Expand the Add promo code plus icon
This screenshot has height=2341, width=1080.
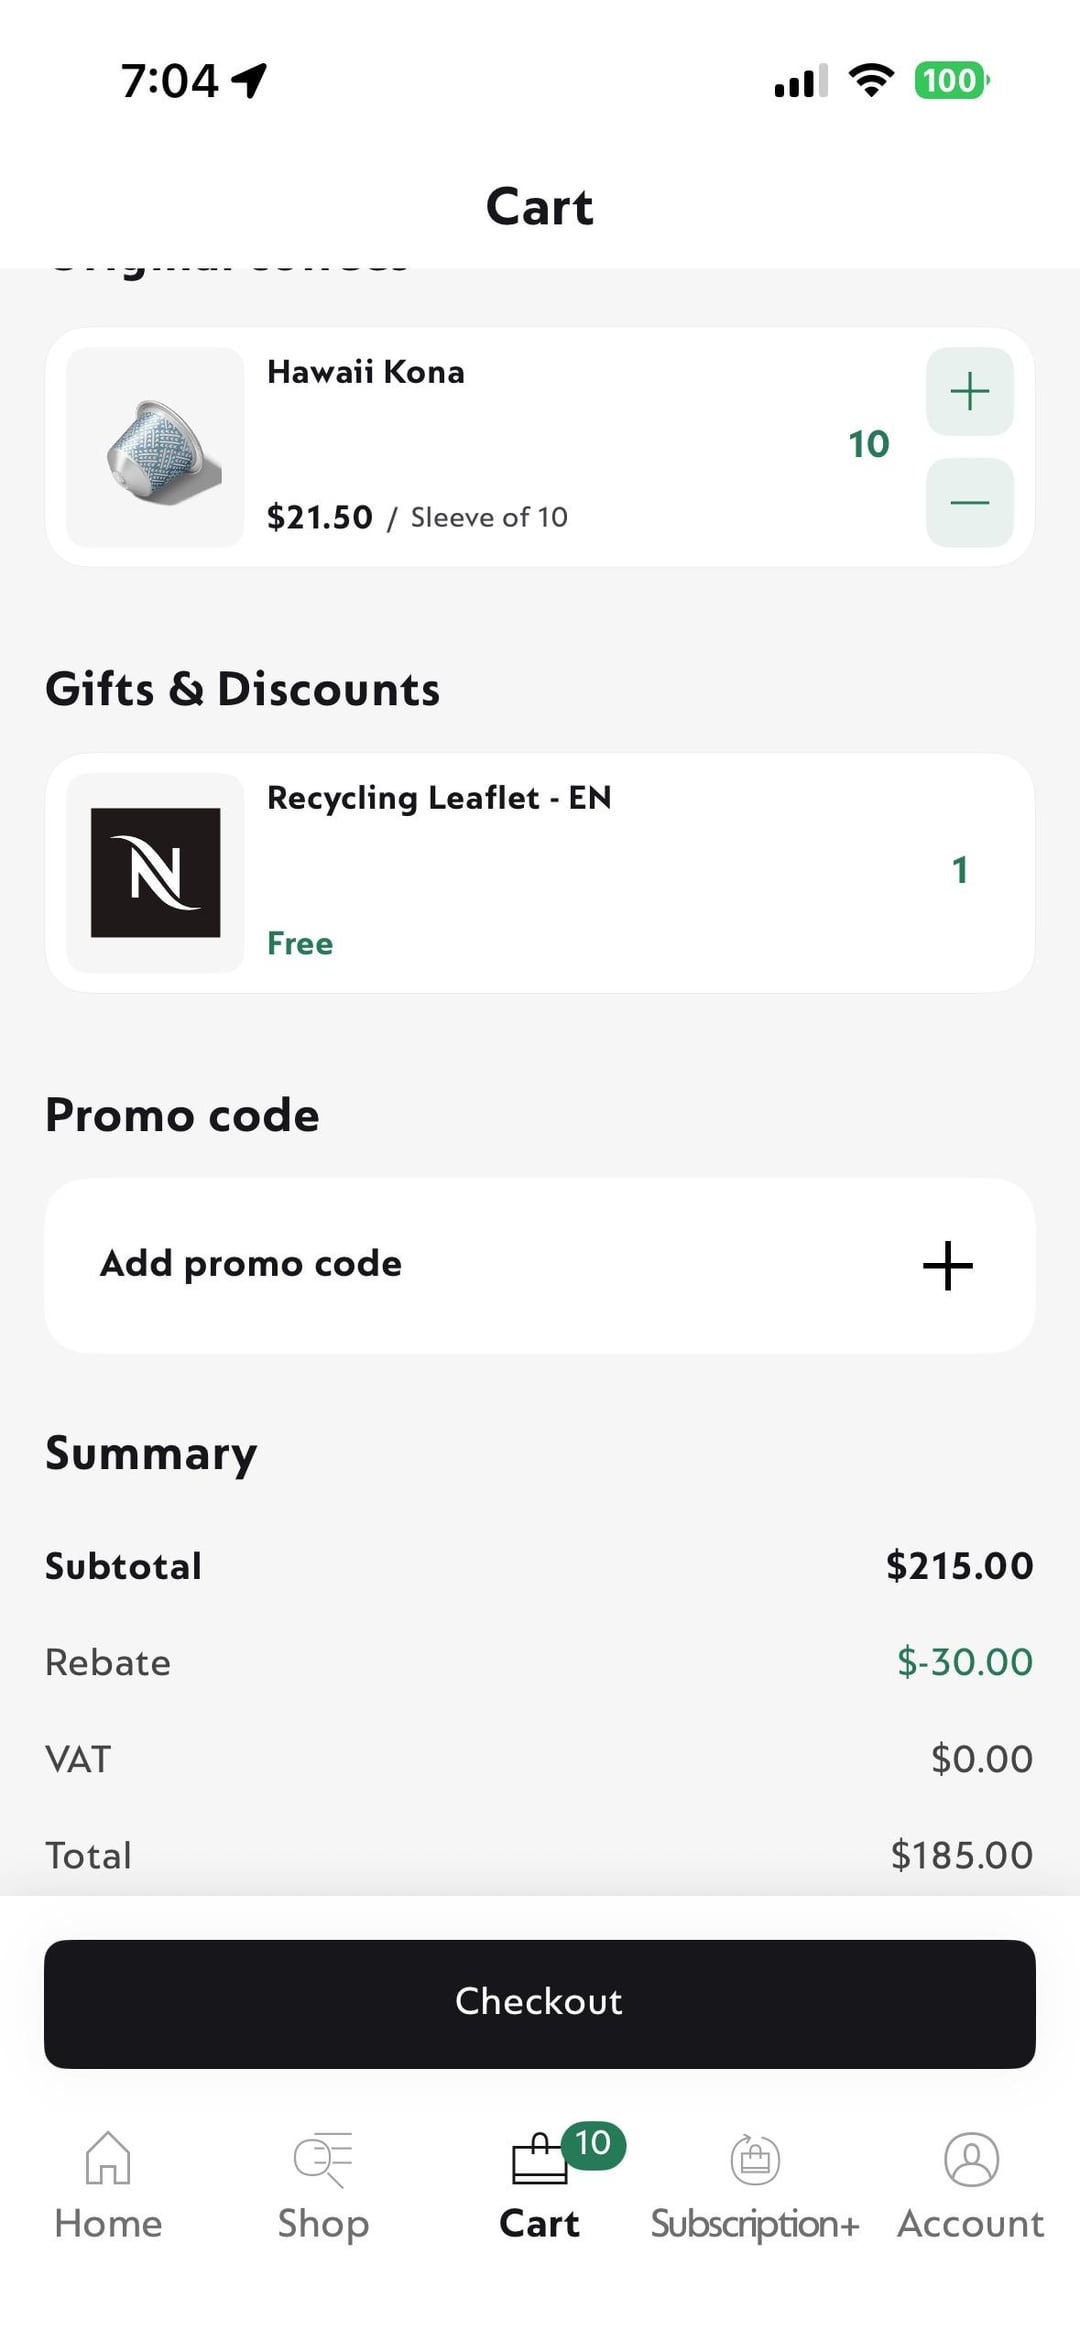coord(947,1266)
